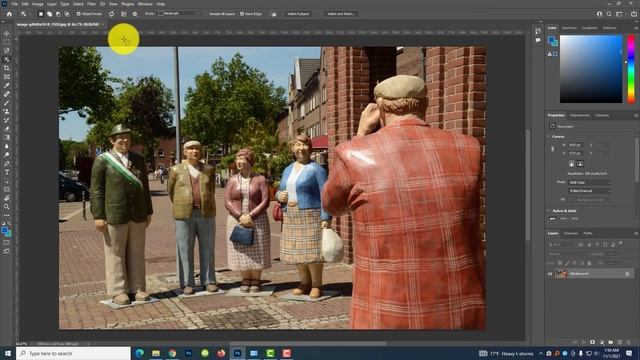Screen dimensions: 640x360
Task: Open the 8 Bits/Channel dropdown
Action: point(589,191)
